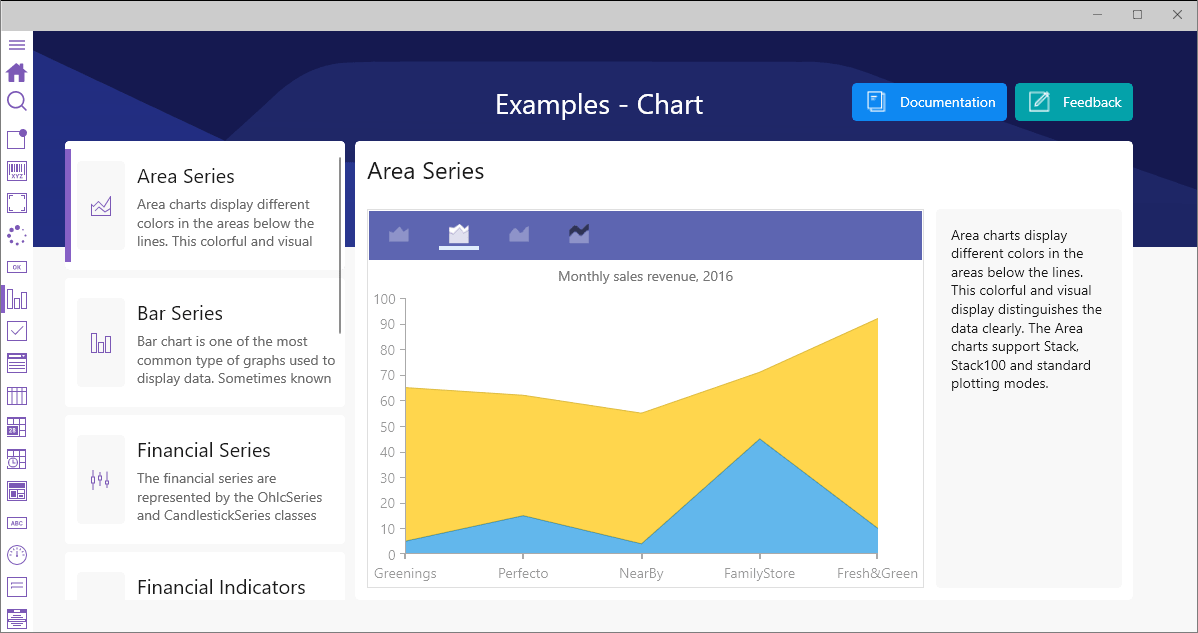Re-select the stacked area chart icon
The width and height of the screenshot is (1198, 633).
(x=458, y=234)
